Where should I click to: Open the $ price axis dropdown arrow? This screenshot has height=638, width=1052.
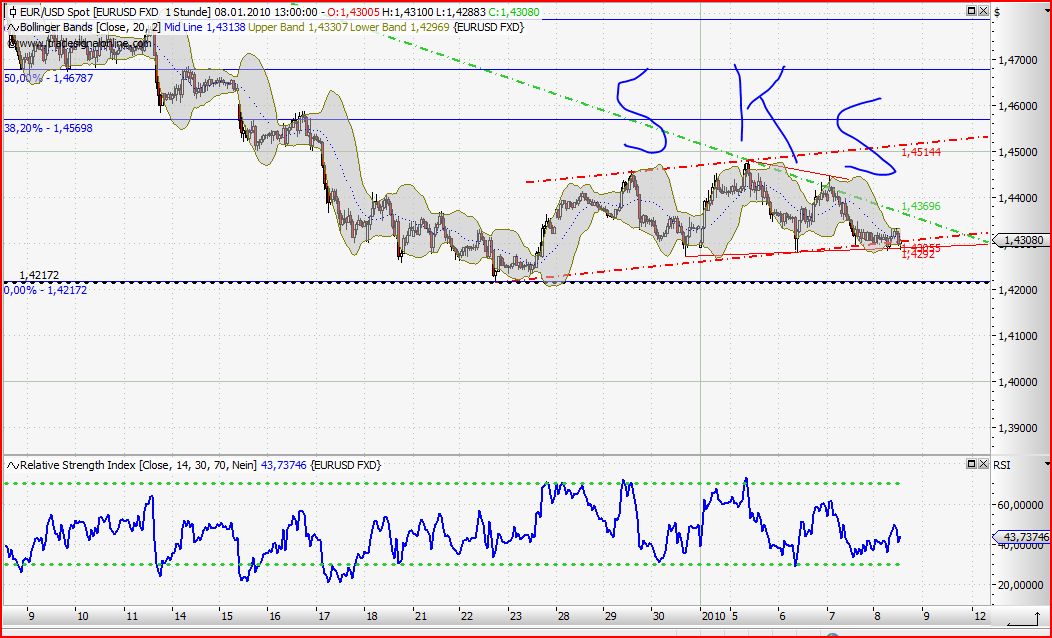coord(1047,11)
